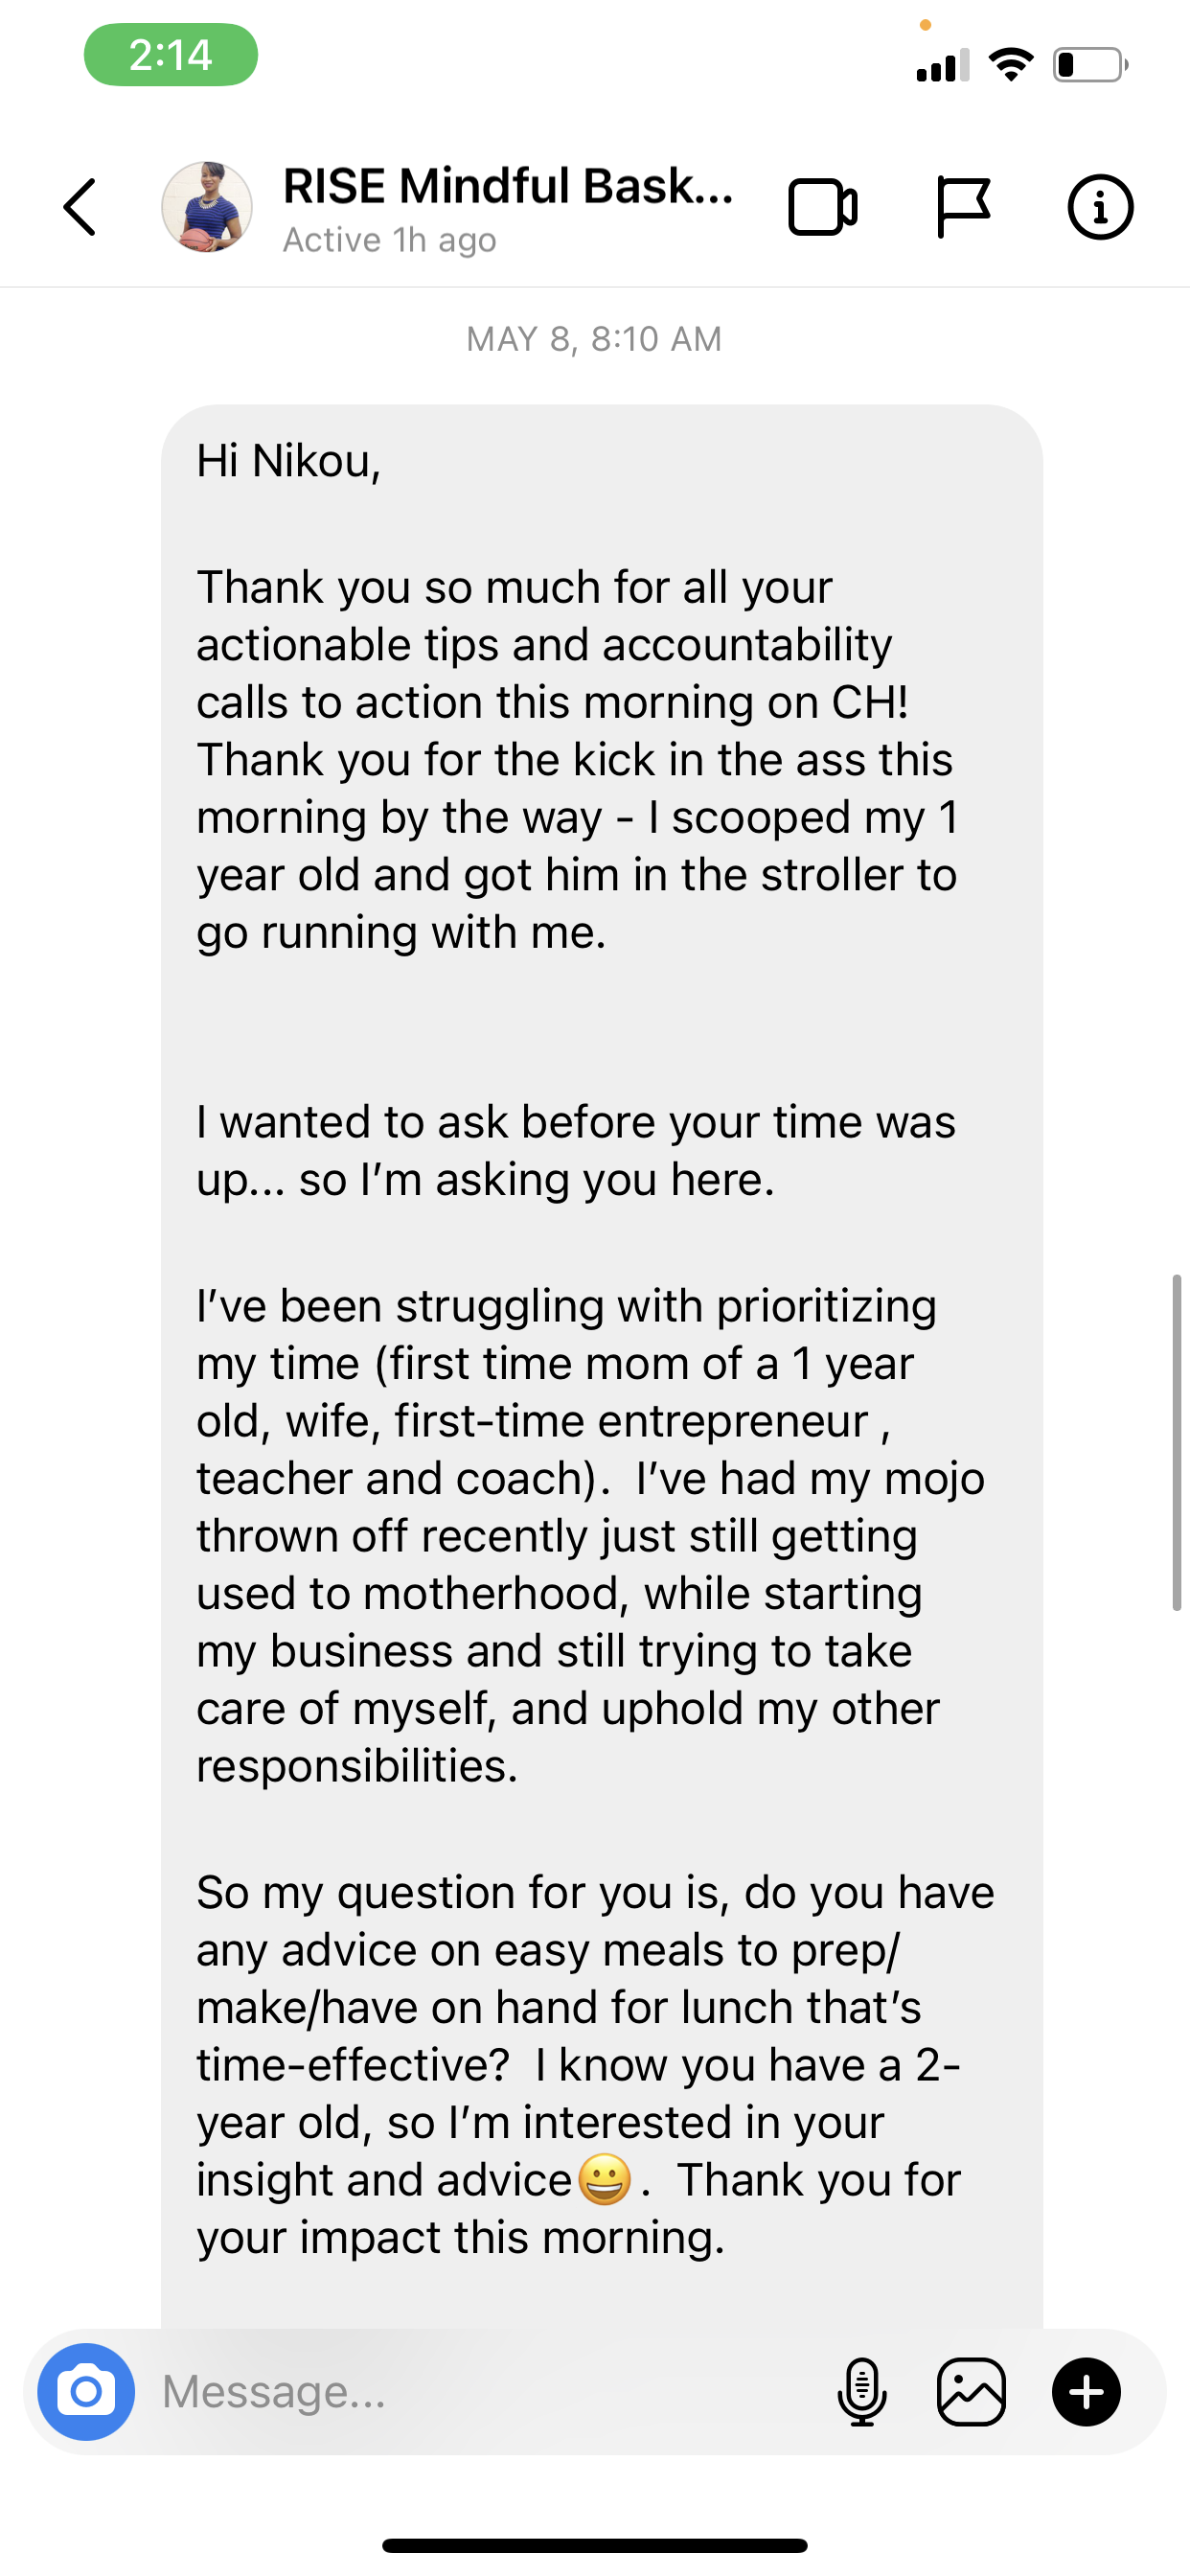
Task: Tap the Wi-Fi icon in status bar
Action: point(1011,65)
